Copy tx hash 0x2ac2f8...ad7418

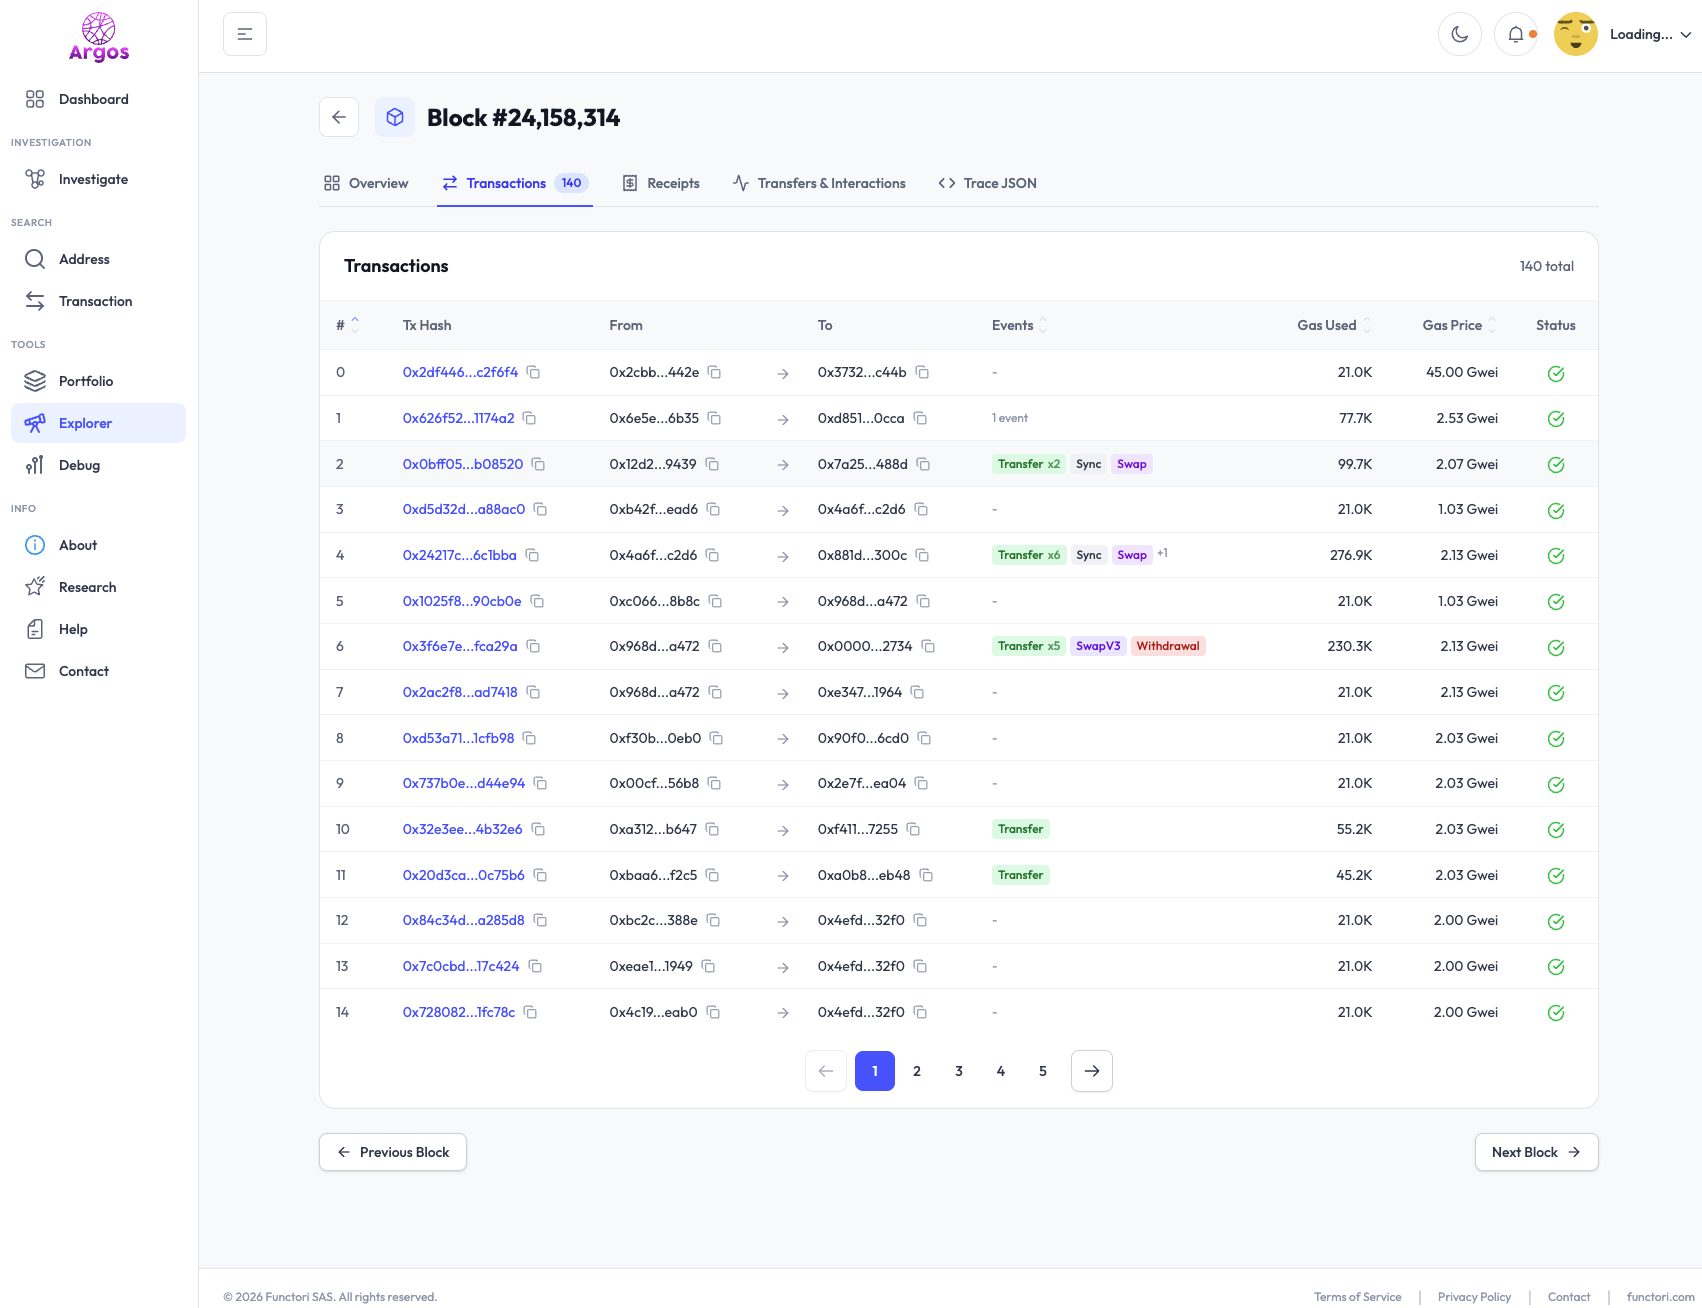coord(533,692)
